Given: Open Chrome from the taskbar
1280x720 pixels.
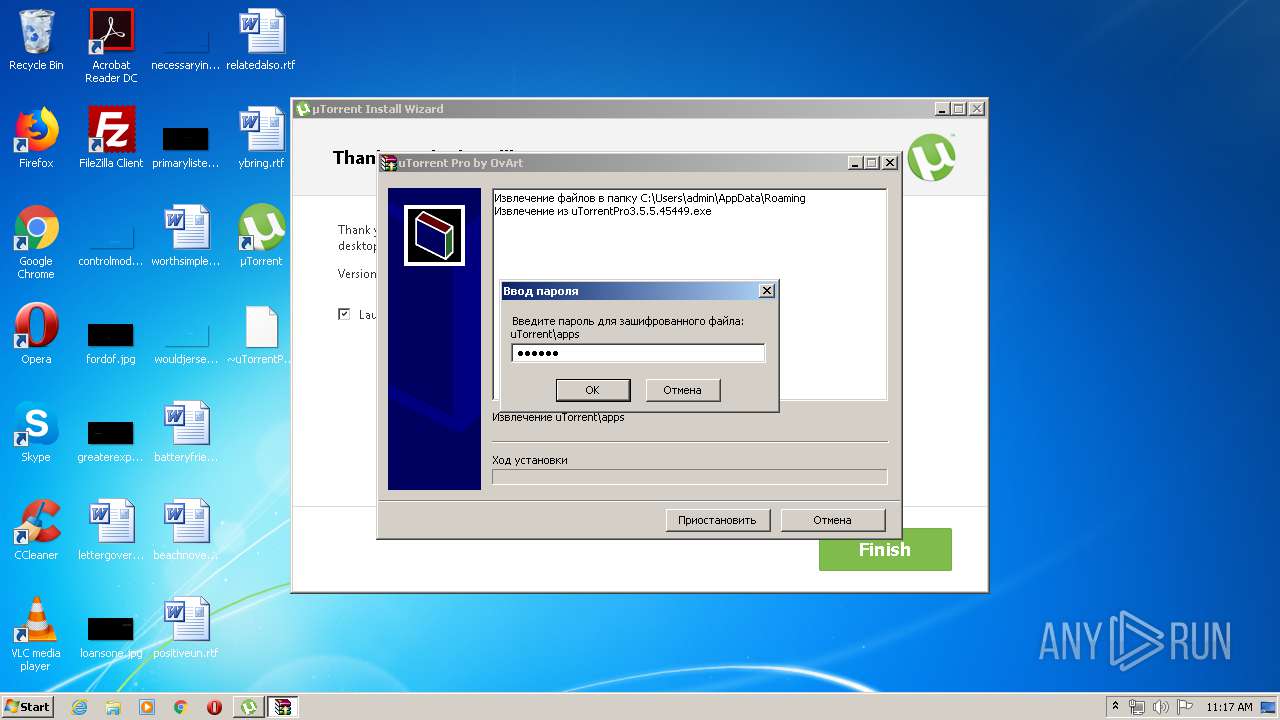Looking at the screenshot, I should tap(181, 707).
